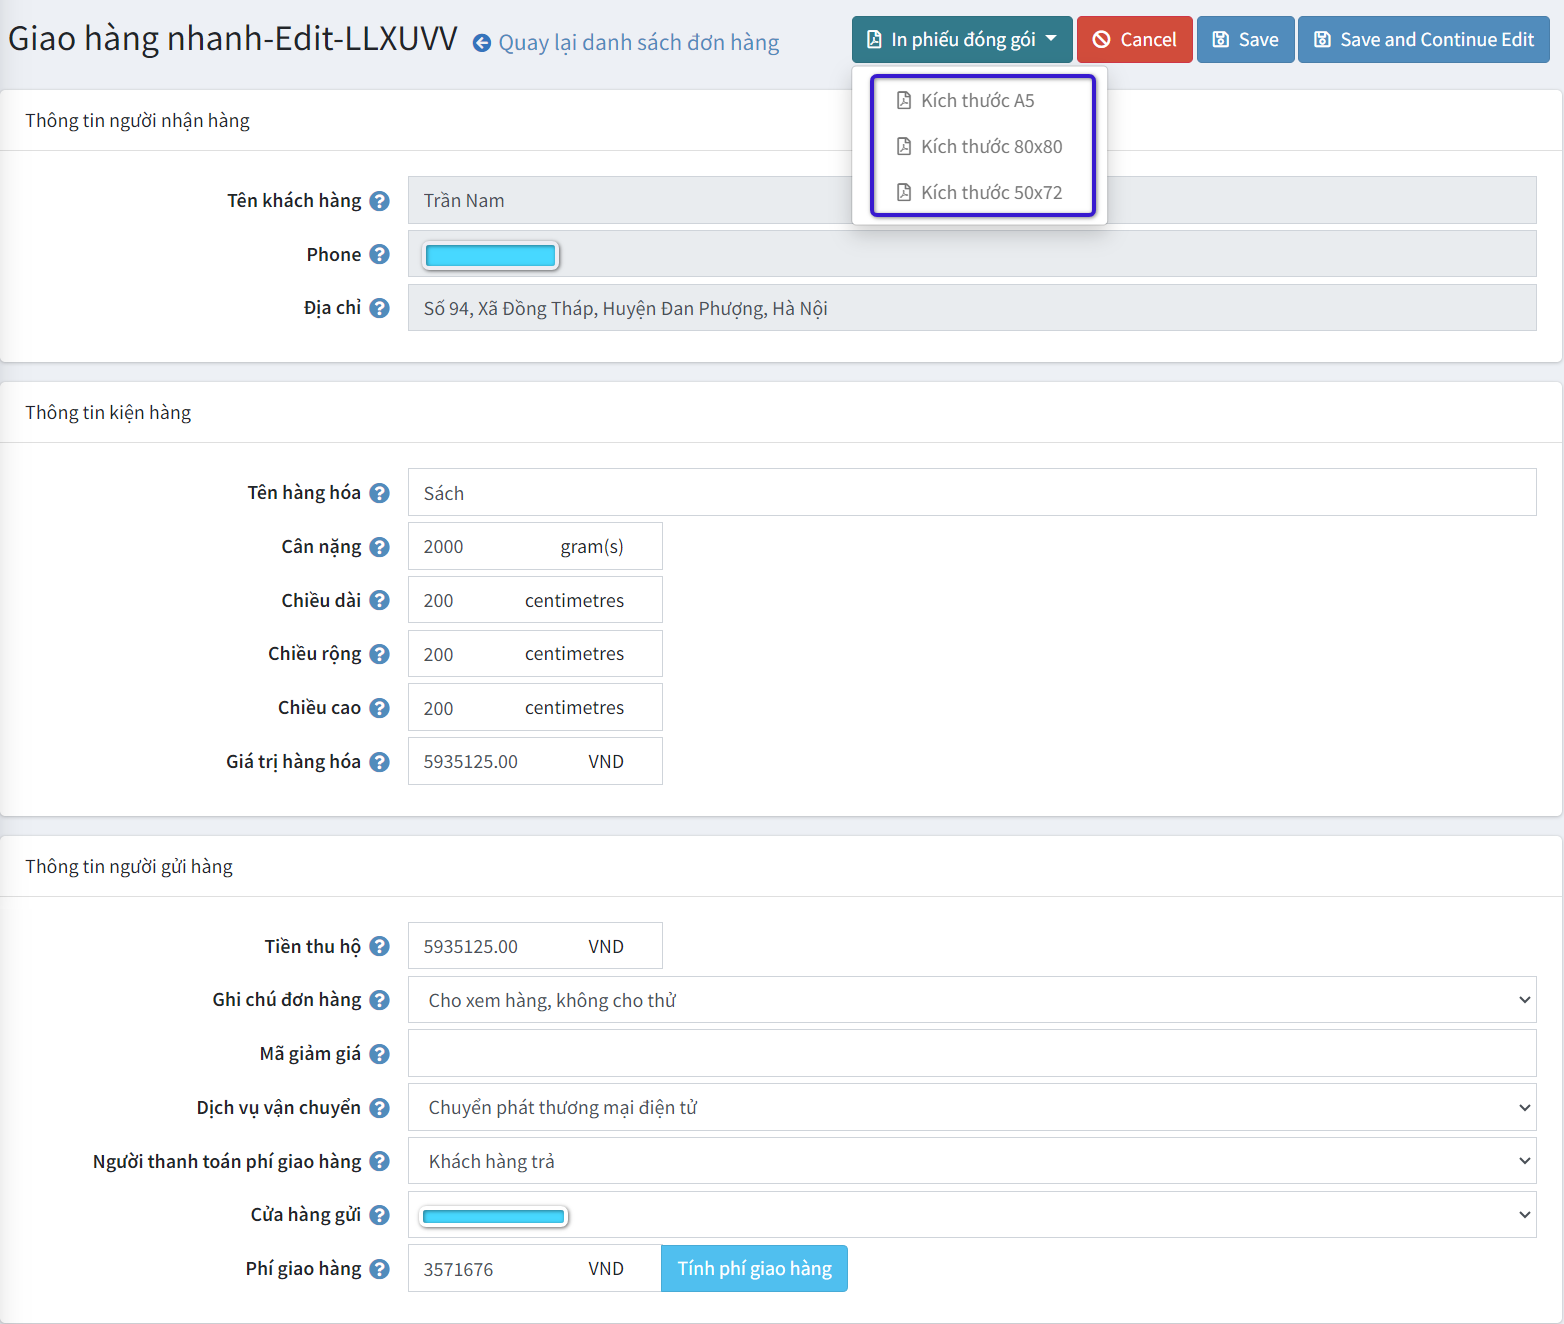The width and height of the screenshot is (1564, 1324).
Task: Open Ghi chú đơn hàng dropdown
Action: [971, 1000]
